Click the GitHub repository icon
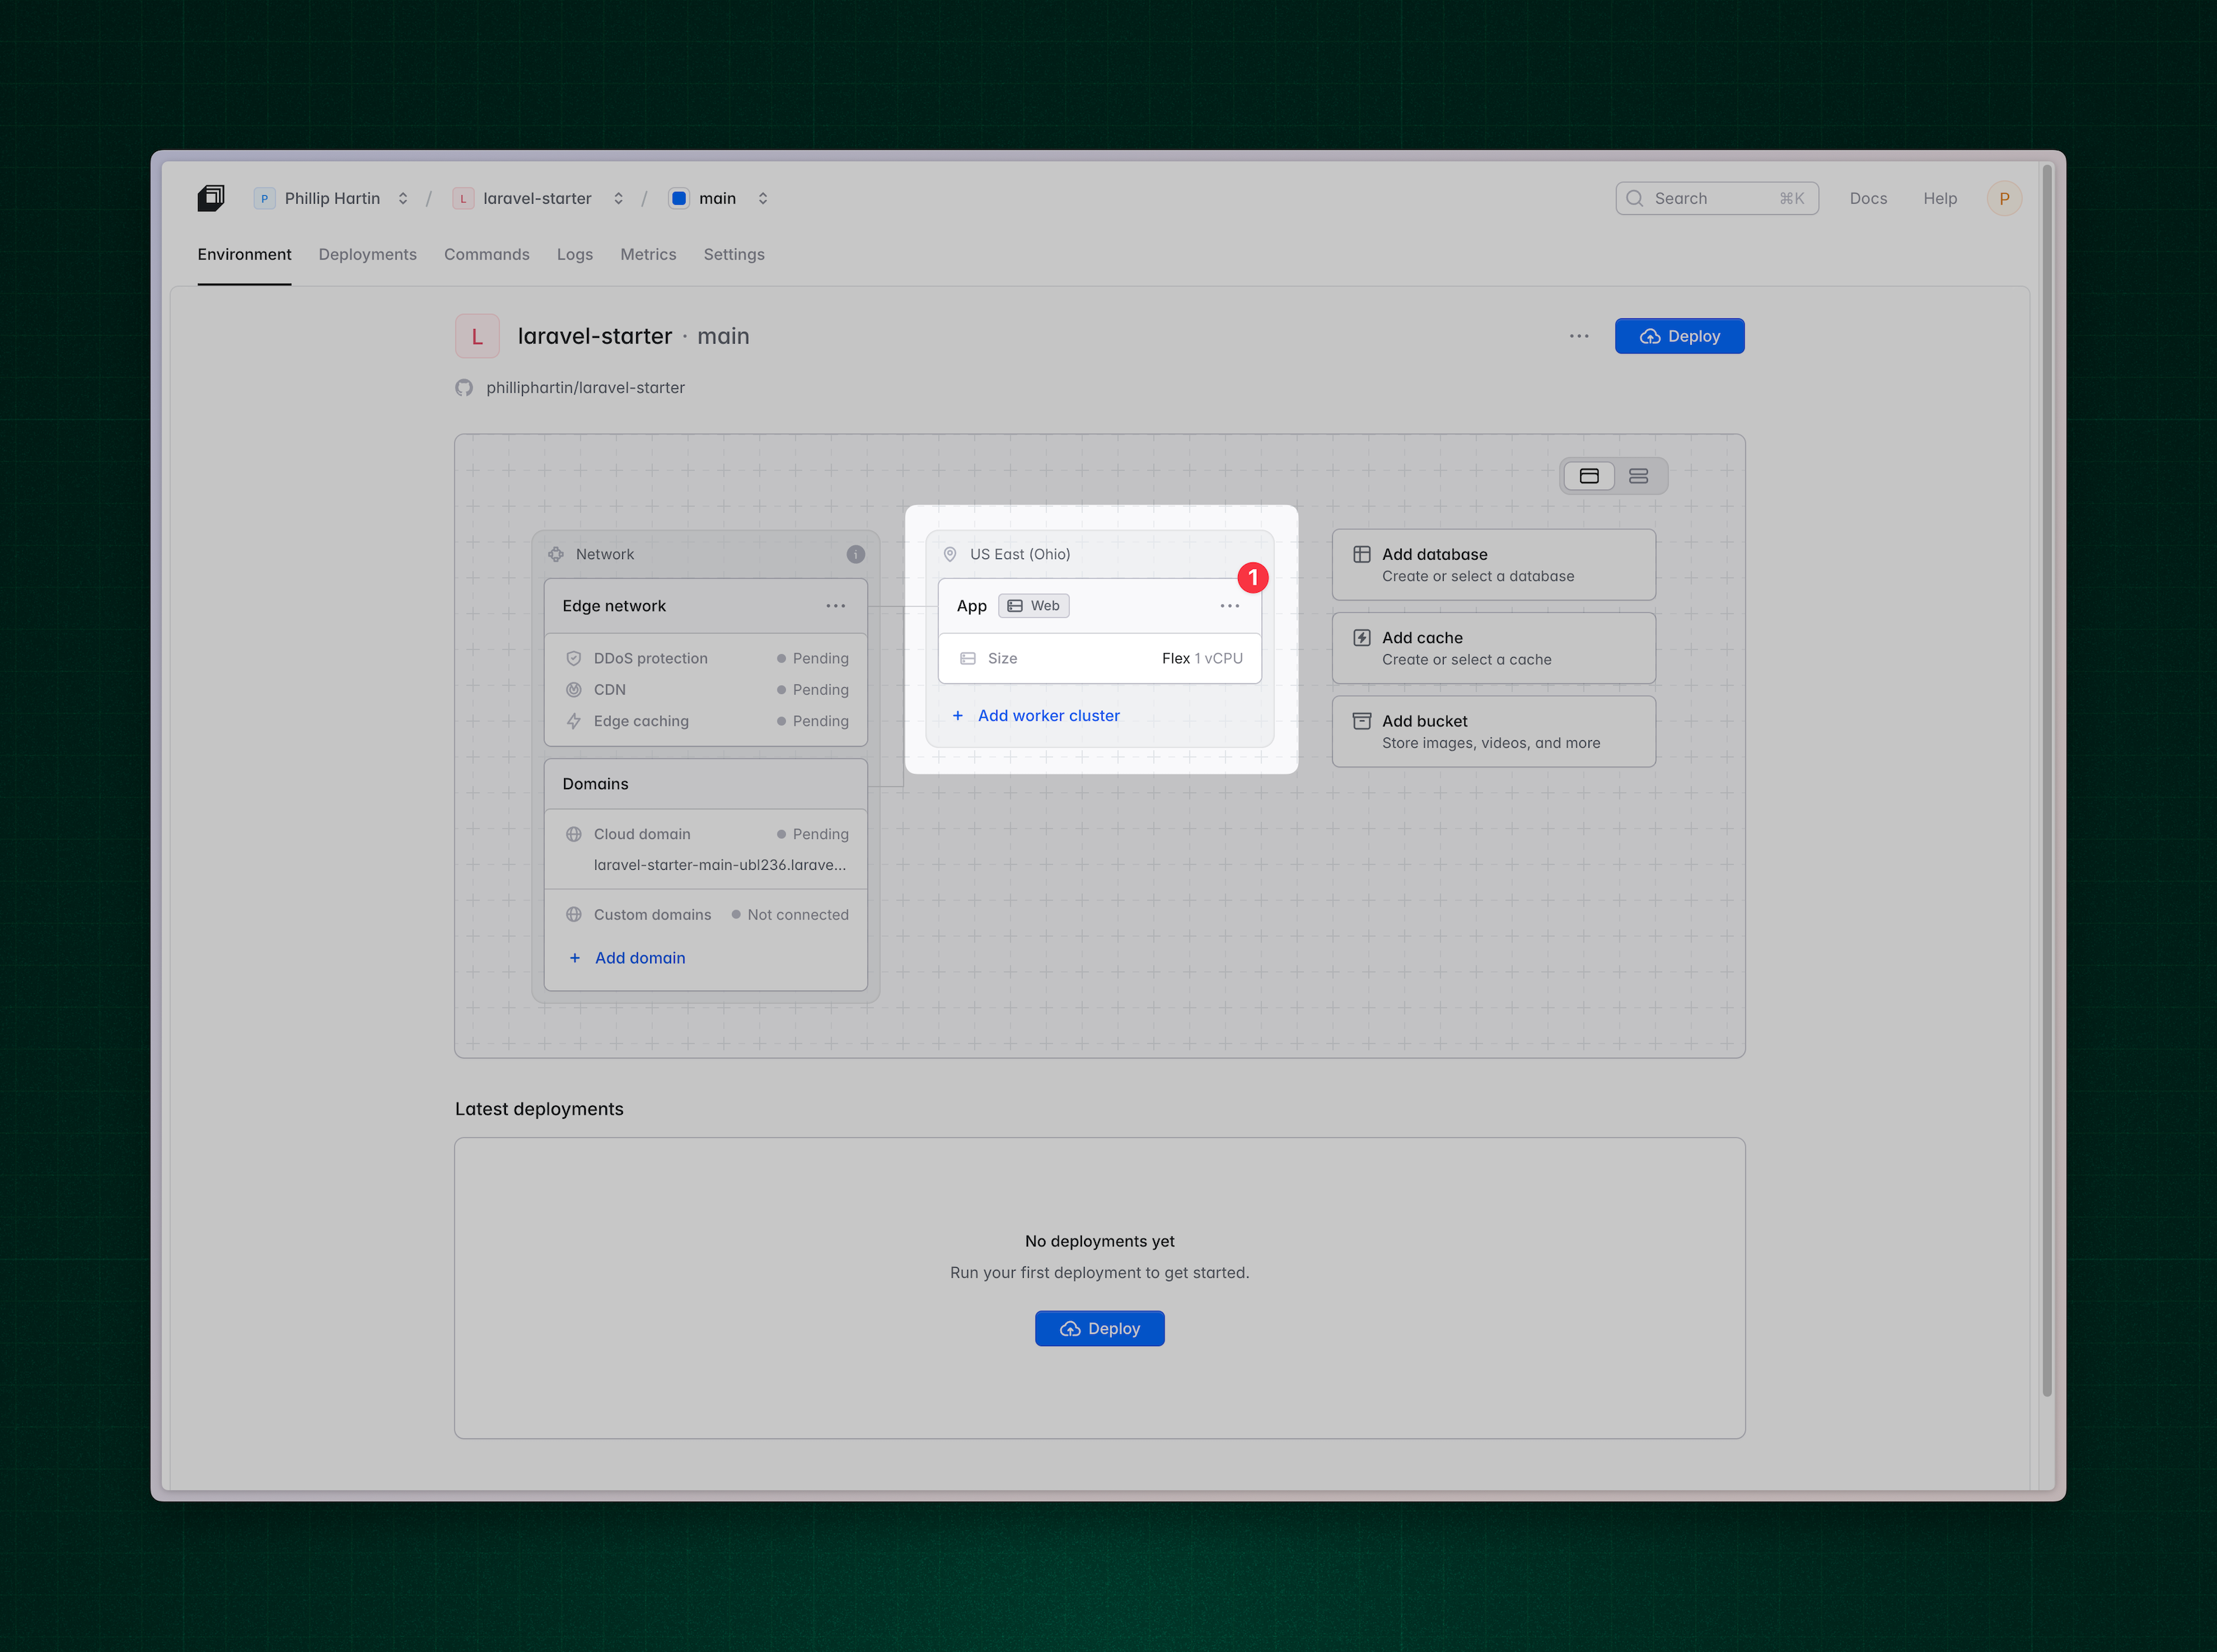2217x1652 pixels. coord(464,388)
